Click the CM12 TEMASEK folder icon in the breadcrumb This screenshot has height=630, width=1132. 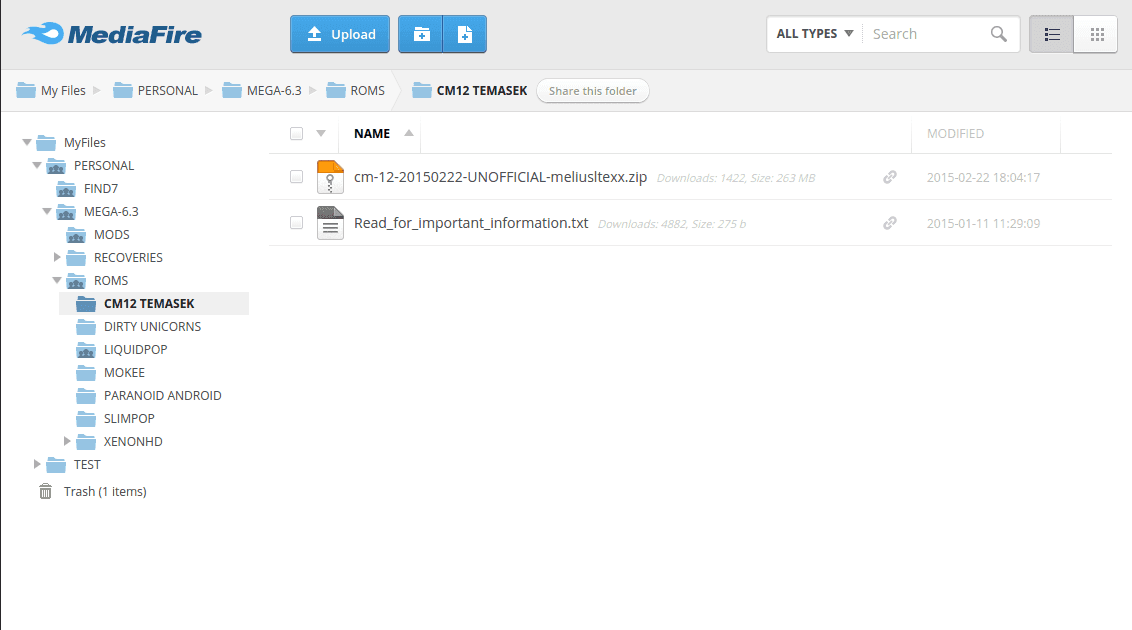422,90
